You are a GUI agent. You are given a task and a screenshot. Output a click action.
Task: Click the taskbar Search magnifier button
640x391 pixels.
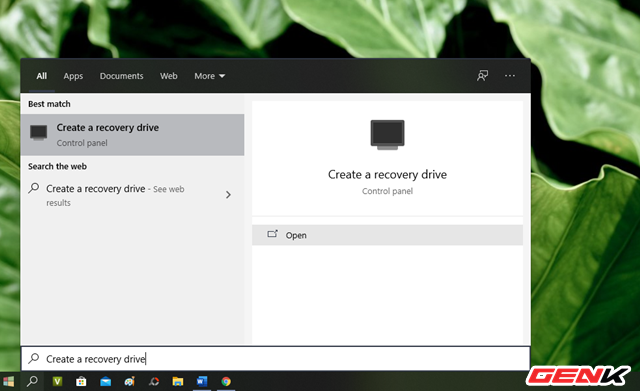click(32, 382)
